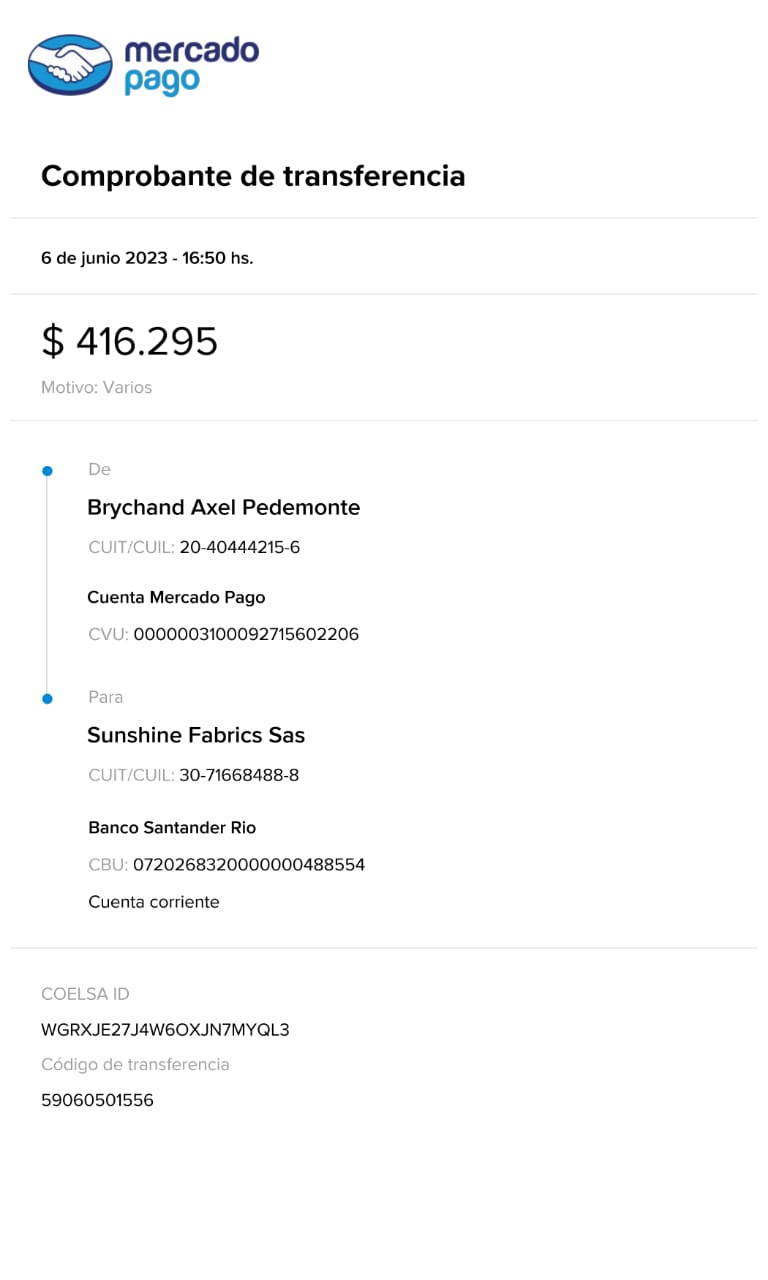Viewport: 768px width, 1280px height.
Task: Click the Cuenta Mercado Pago label
Action: point(176,597)
